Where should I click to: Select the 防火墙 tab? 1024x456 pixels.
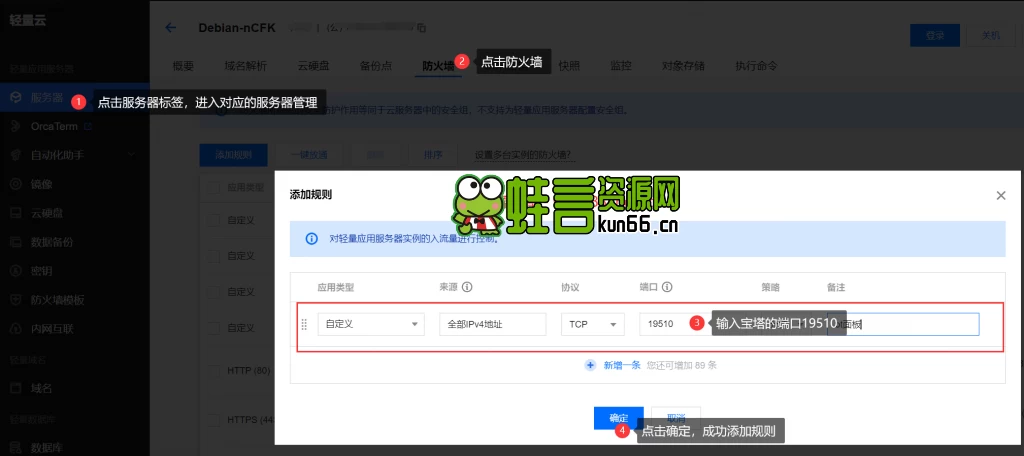(438, 65)
